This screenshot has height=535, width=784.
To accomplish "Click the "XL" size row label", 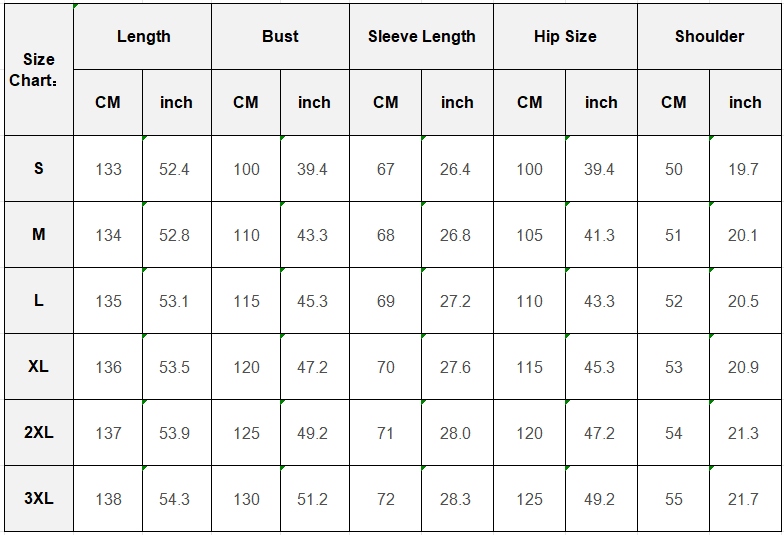I will (x=38, y=366).
